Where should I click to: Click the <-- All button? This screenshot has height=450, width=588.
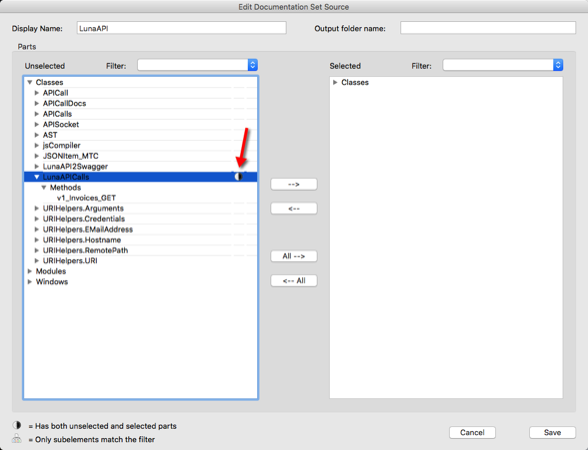click(x=294, y=281)
